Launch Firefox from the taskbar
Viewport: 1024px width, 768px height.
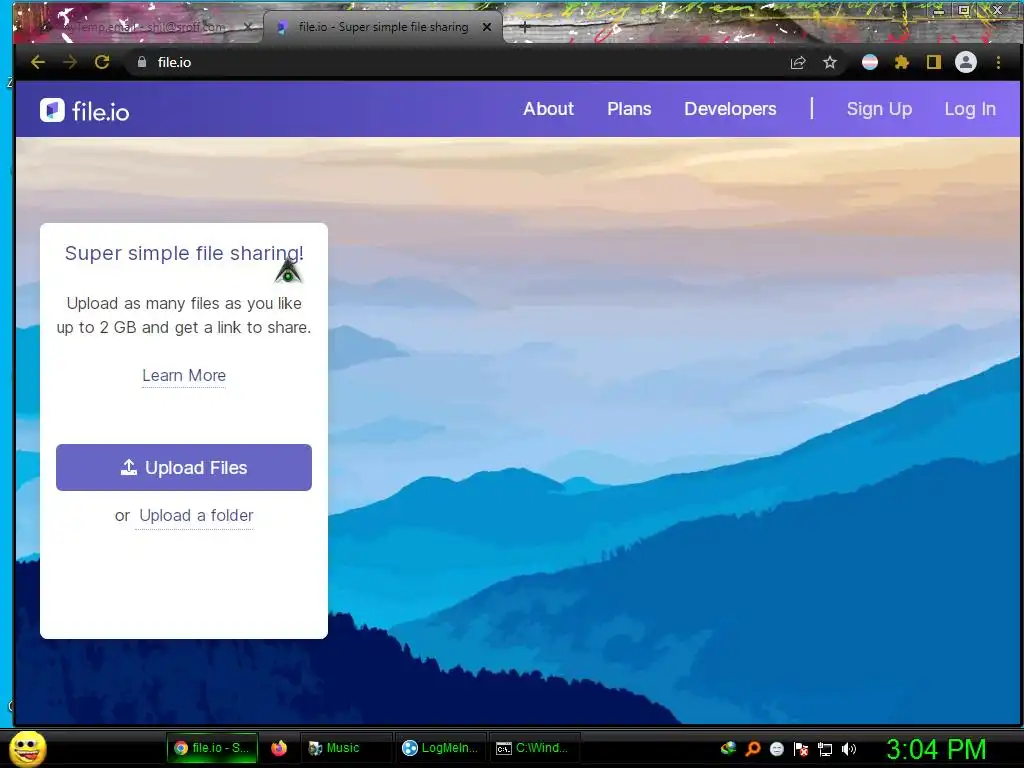point(279,748)
